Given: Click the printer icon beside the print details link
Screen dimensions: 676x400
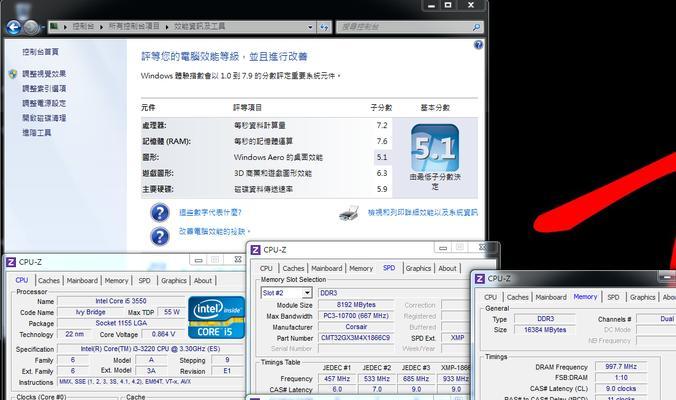Looking at the screenshot, I should tap(349, 213).
